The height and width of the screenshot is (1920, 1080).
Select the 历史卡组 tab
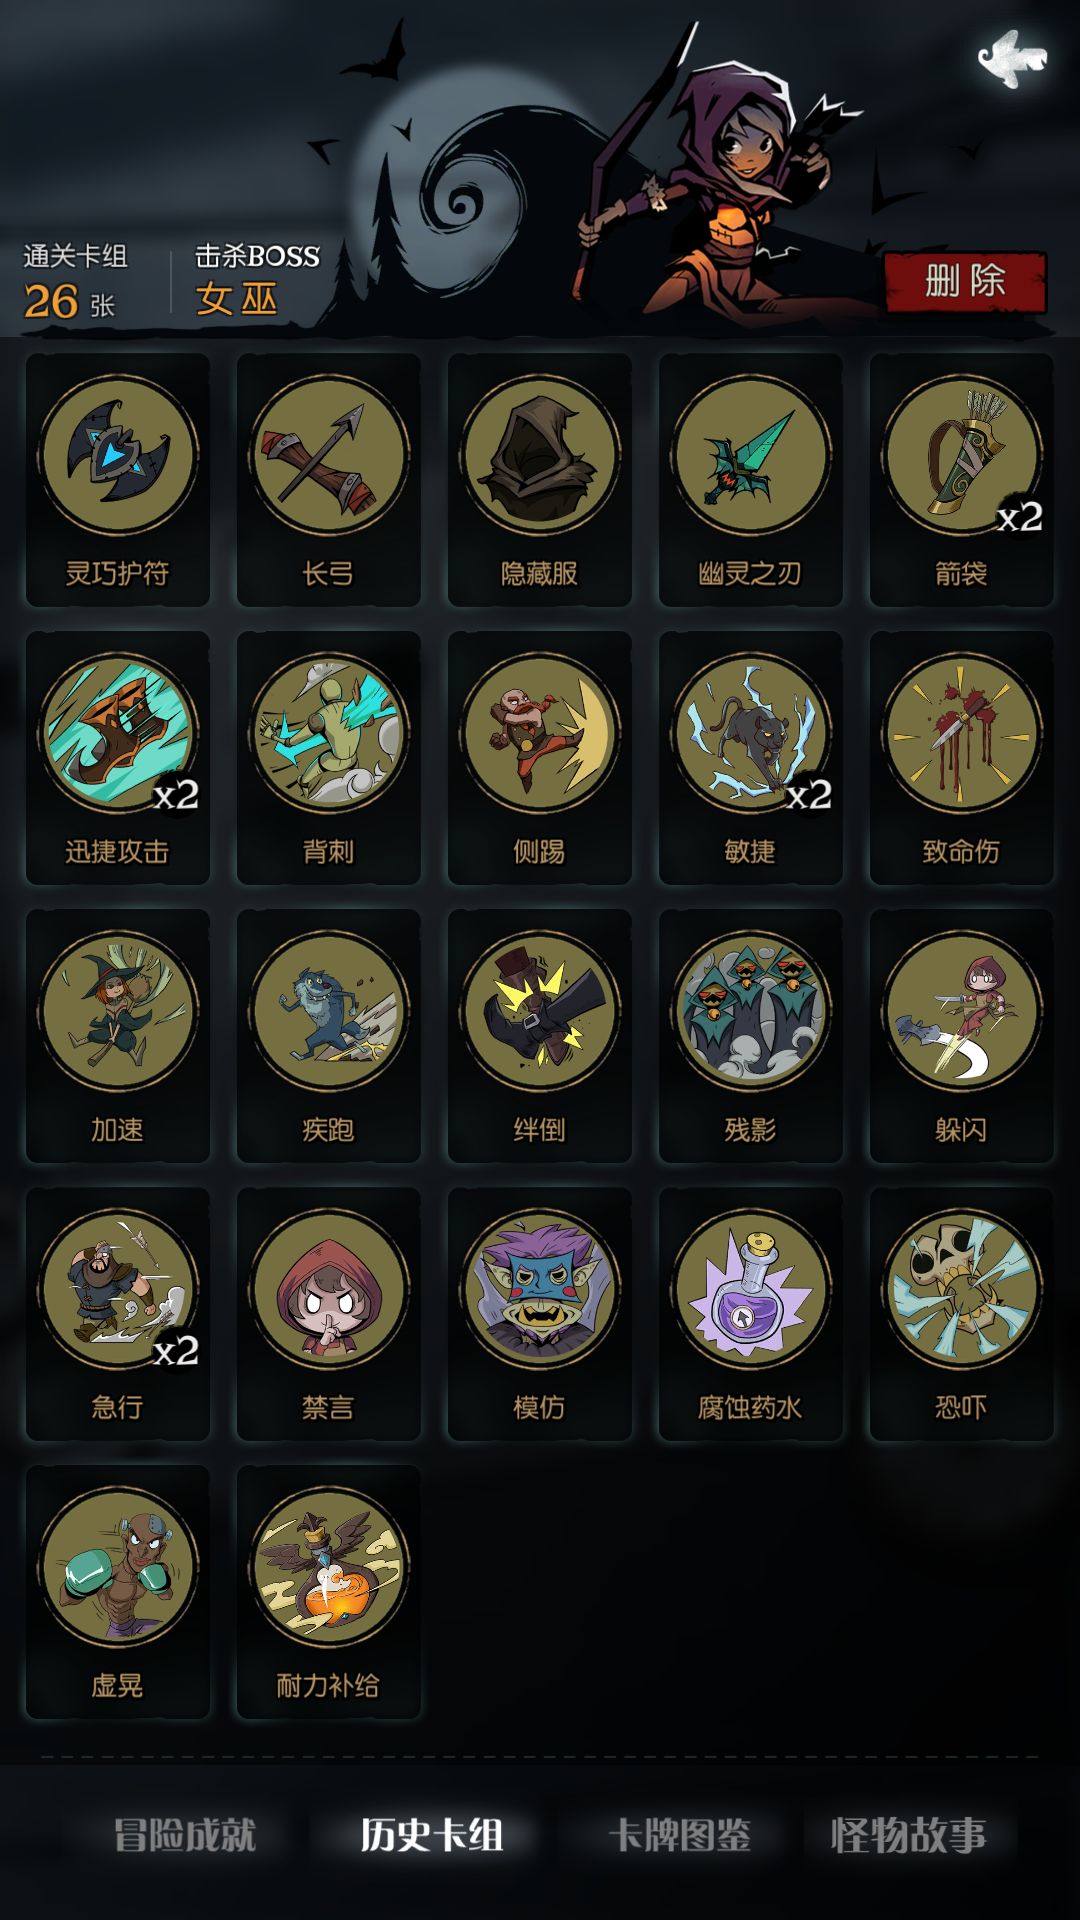click(x=432, y=1835)
